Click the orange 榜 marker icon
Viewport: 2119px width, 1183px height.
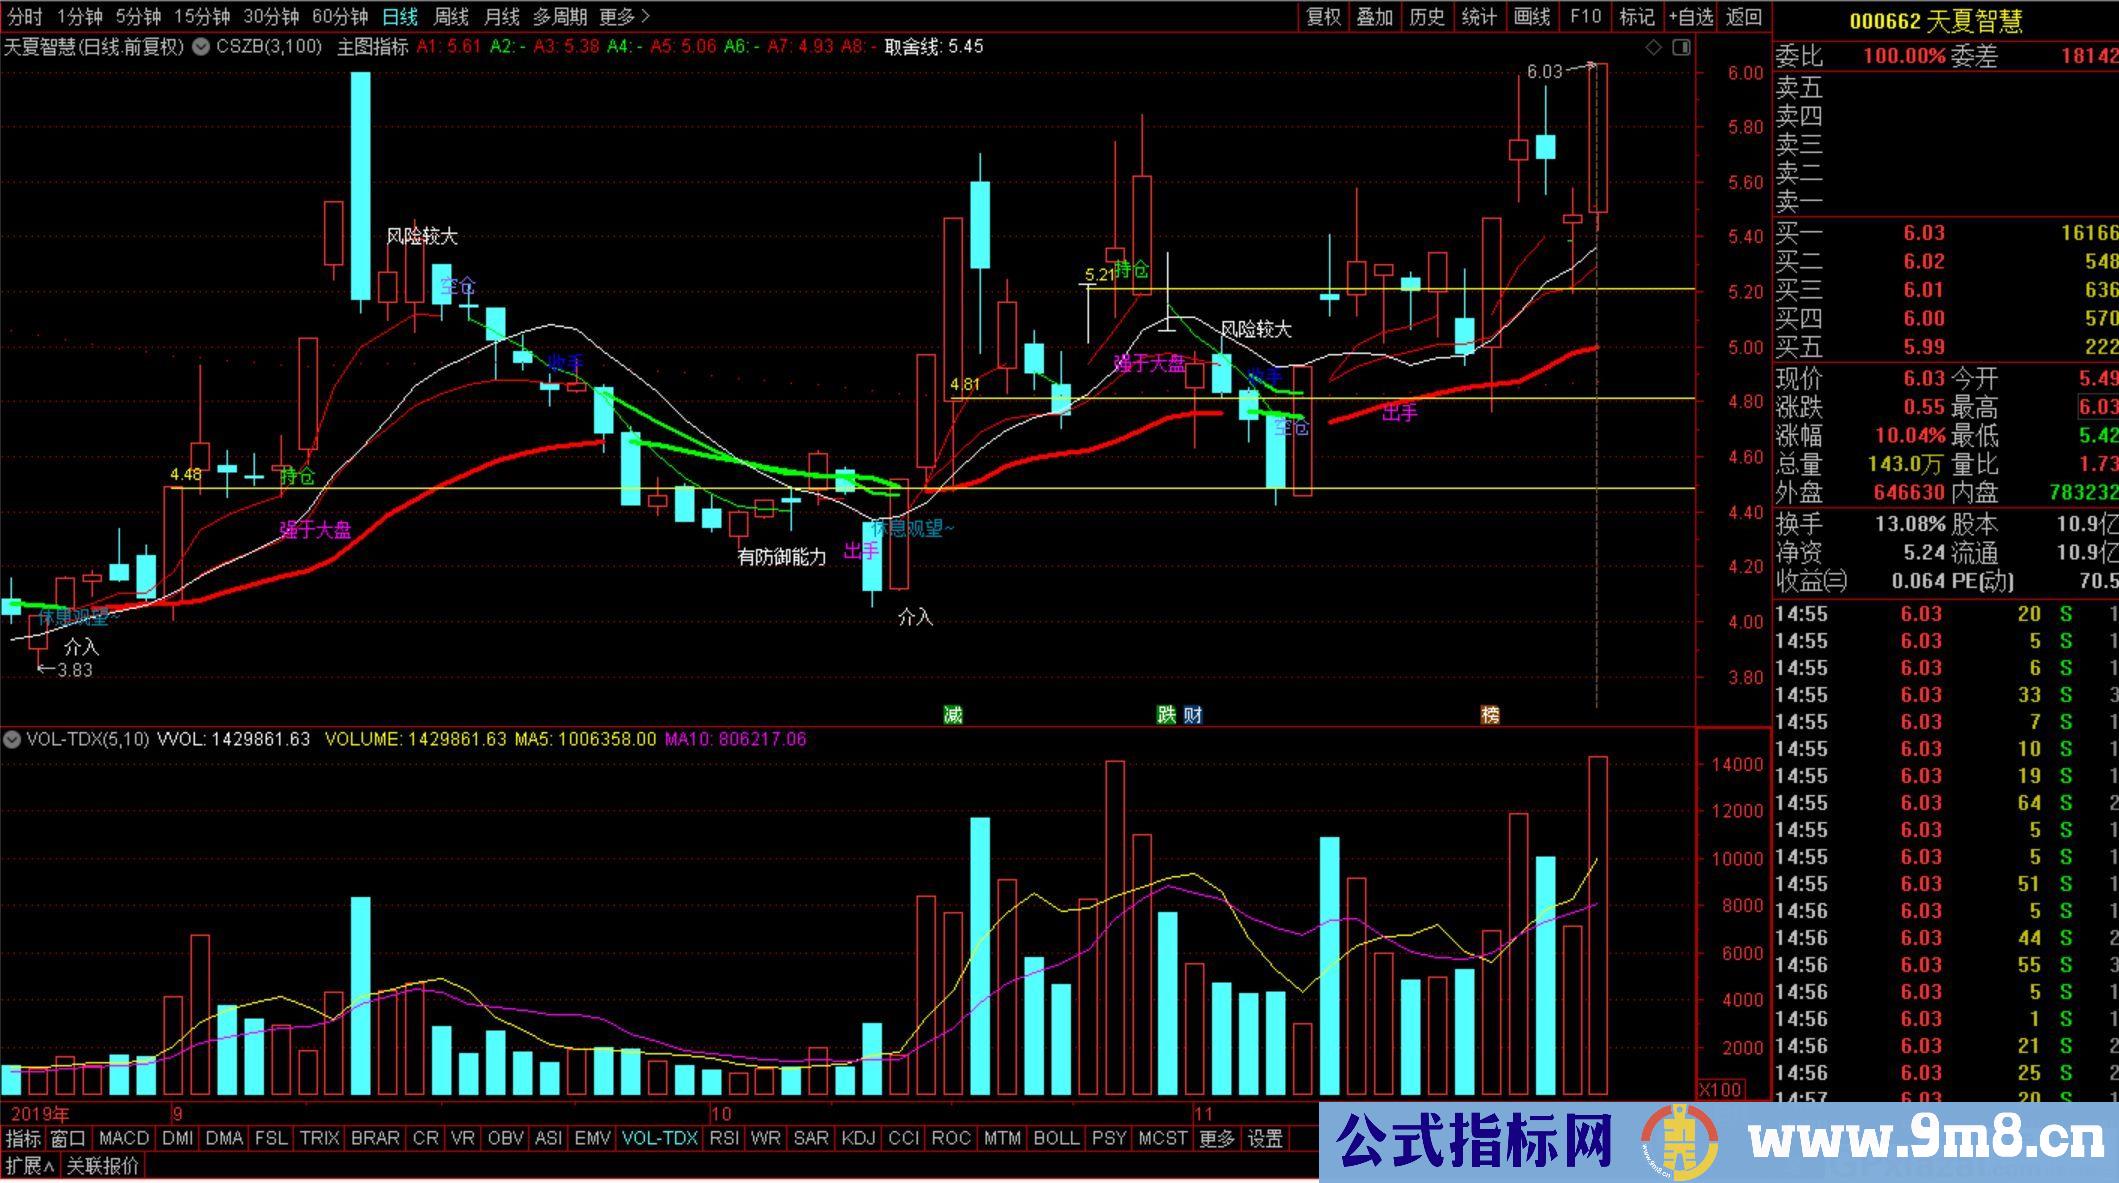[x=1490, y=714]
